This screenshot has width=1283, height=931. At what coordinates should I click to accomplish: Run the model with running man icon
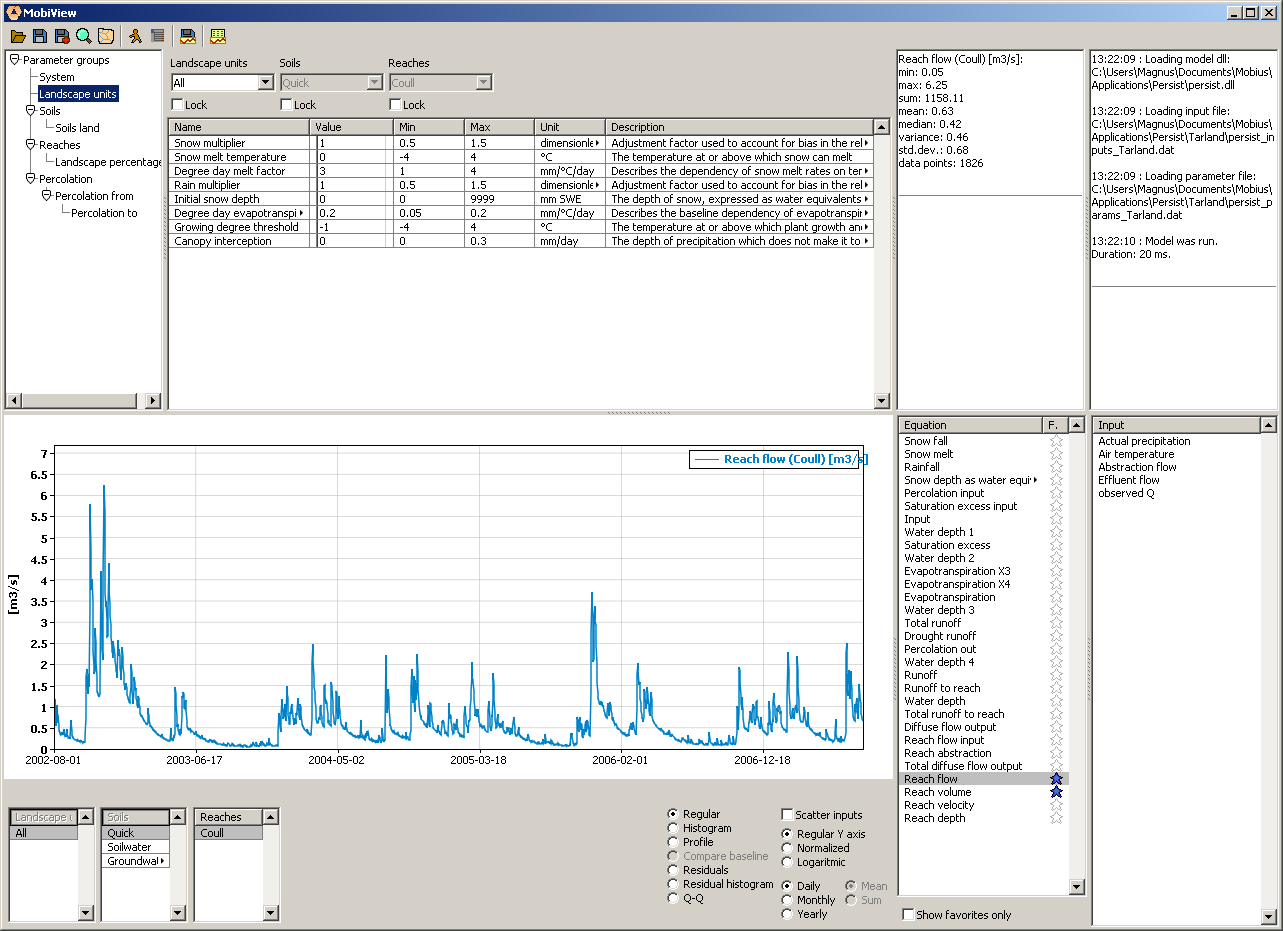pos(135,36)
